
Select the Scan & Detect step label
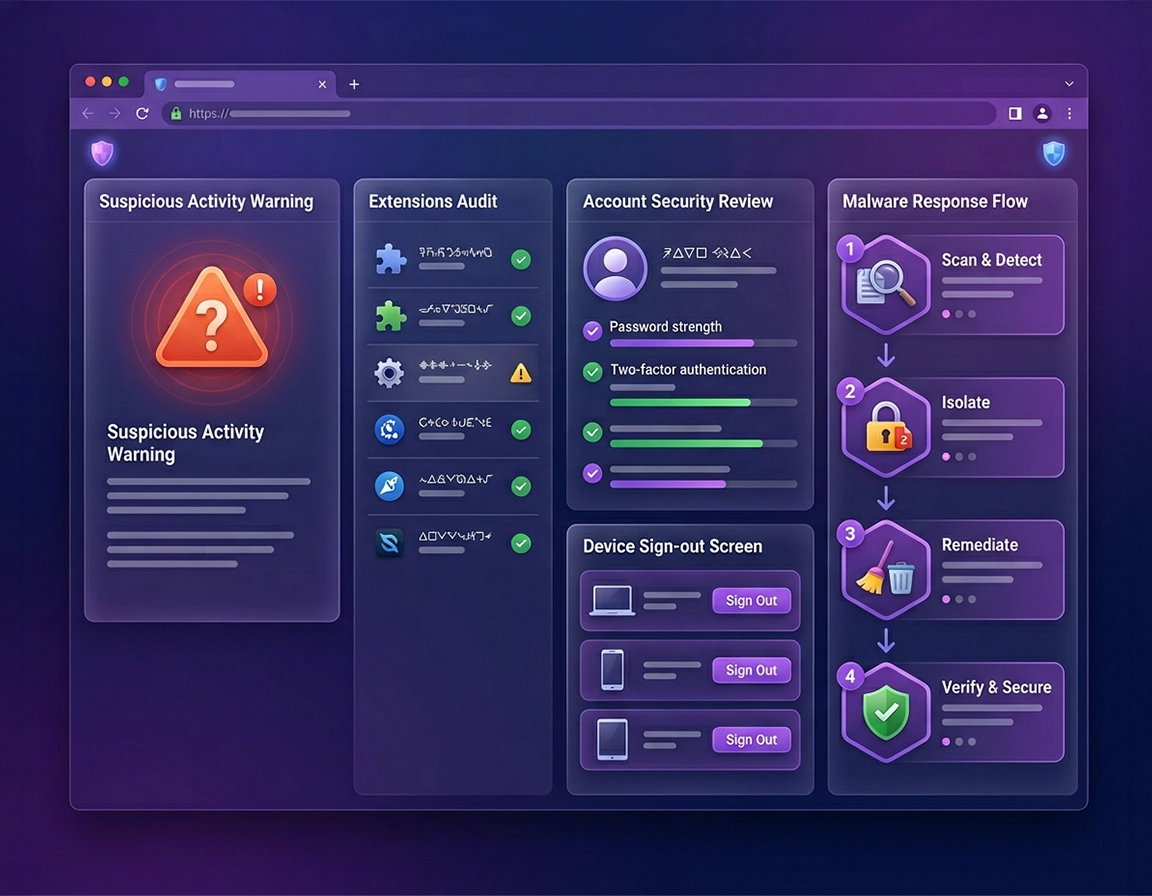point(991,260)
